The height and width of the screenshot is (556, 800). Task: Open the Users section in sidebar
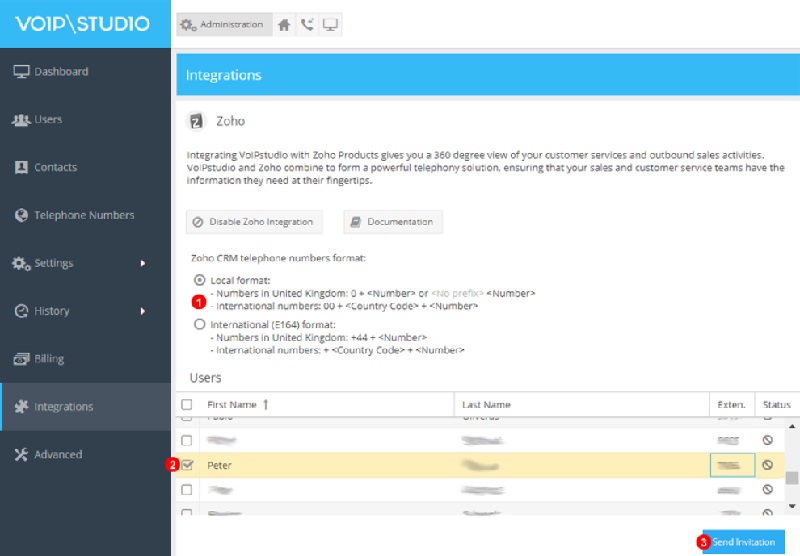tap(48, 120)
